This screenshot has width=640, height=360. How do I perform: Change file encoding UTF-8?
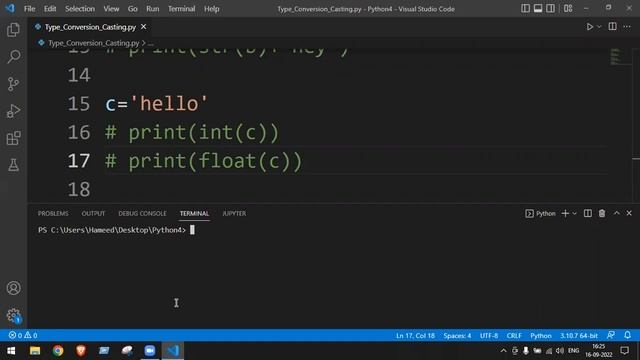pos(489,336)
